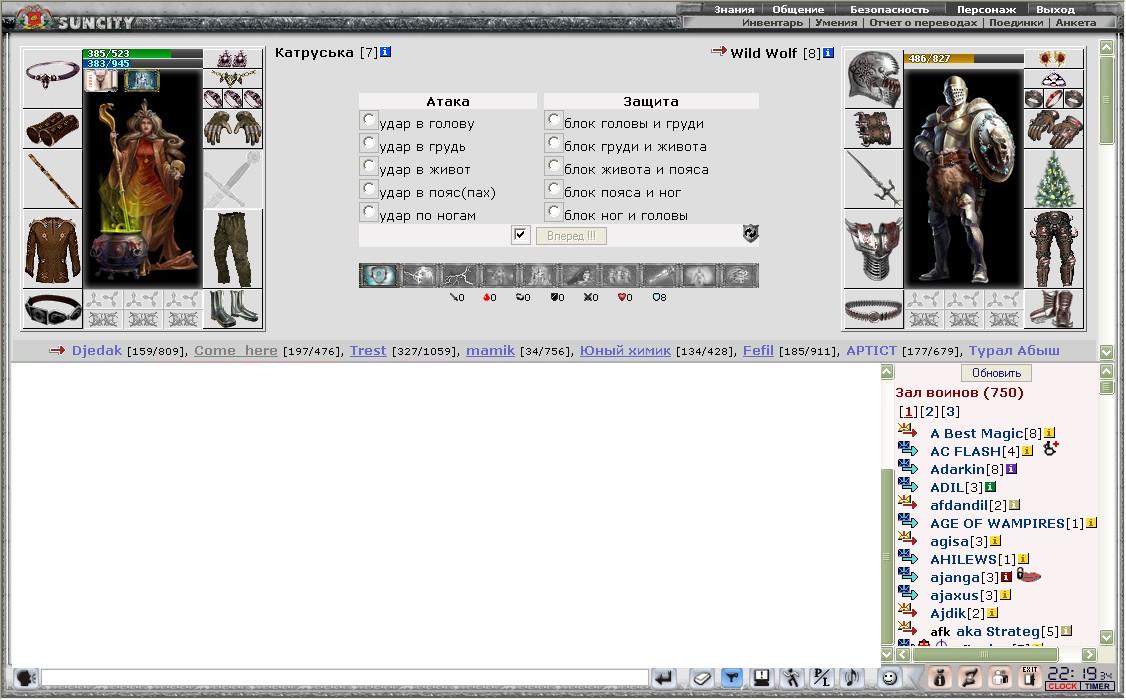
Task: Open the Поединки submenu item
Action: [1015, 22]
